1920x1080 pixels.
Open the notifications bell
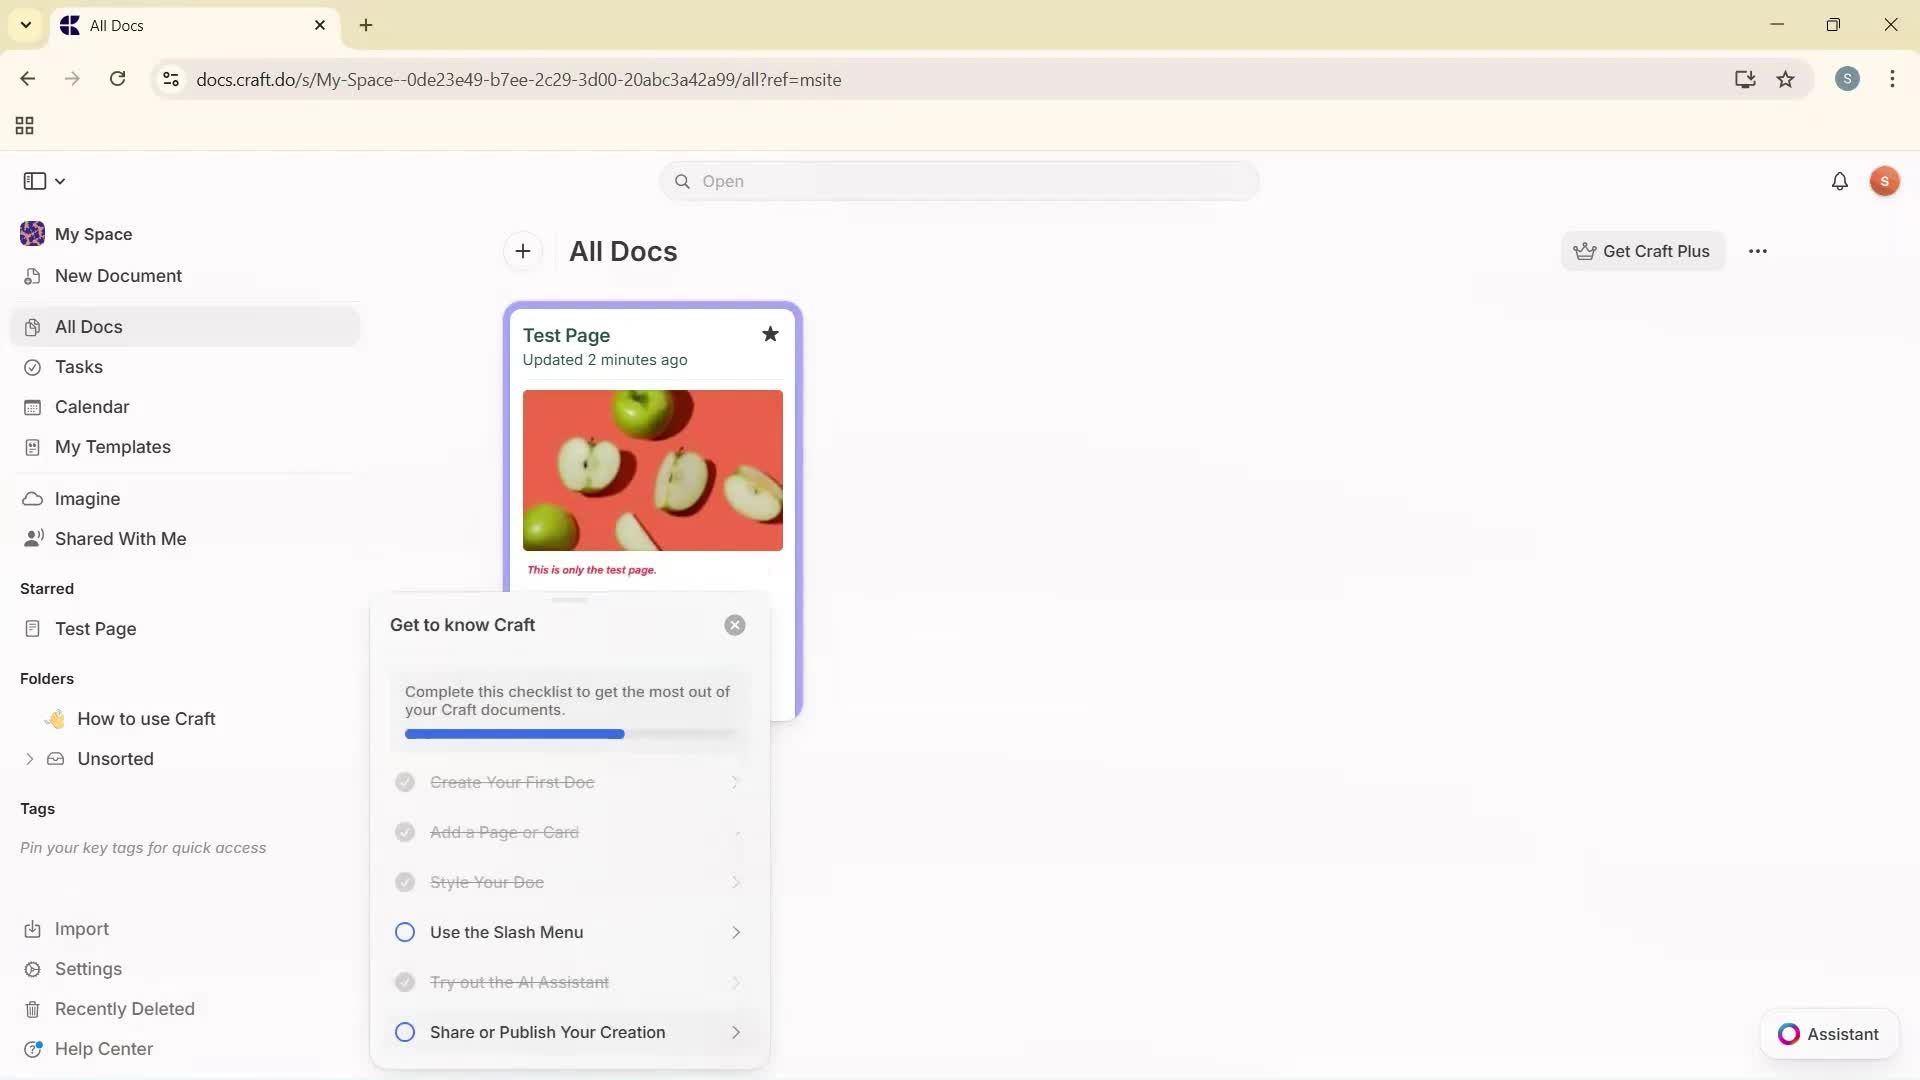tap(1840, 181)
